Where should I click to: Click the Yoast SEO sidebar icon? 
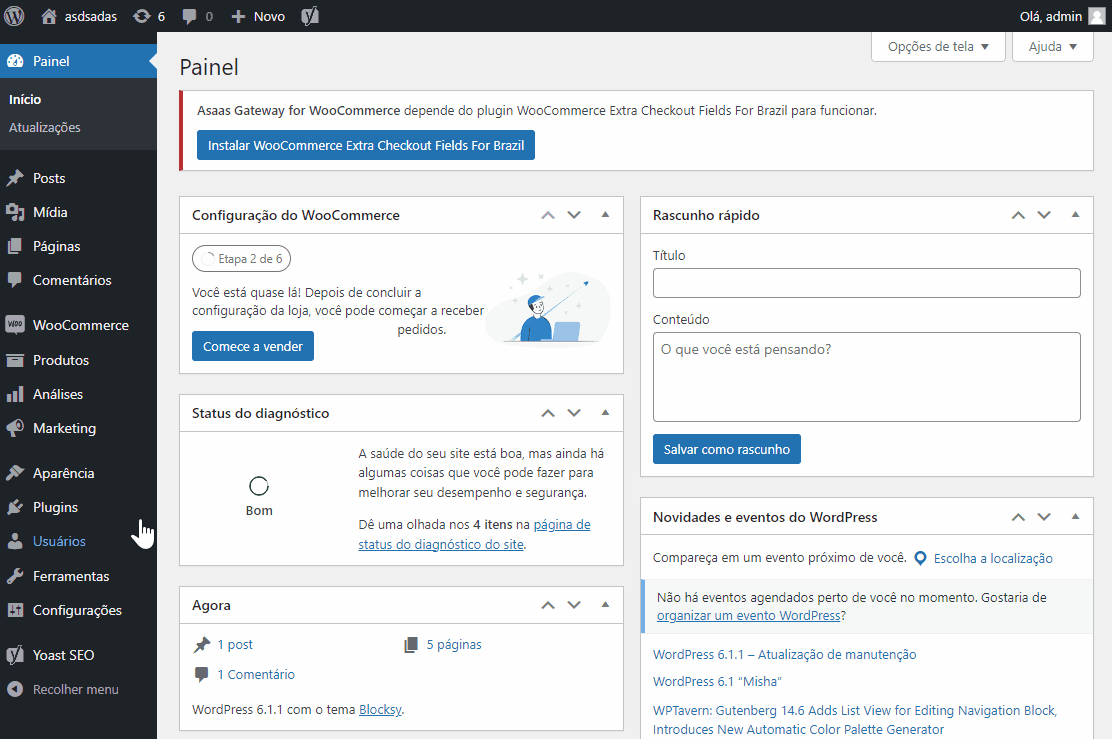[15, 655]
